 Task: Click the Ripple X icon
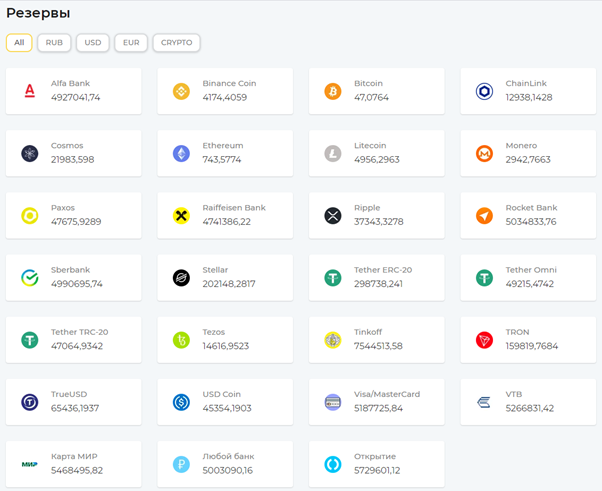click(x=333, y=216)
